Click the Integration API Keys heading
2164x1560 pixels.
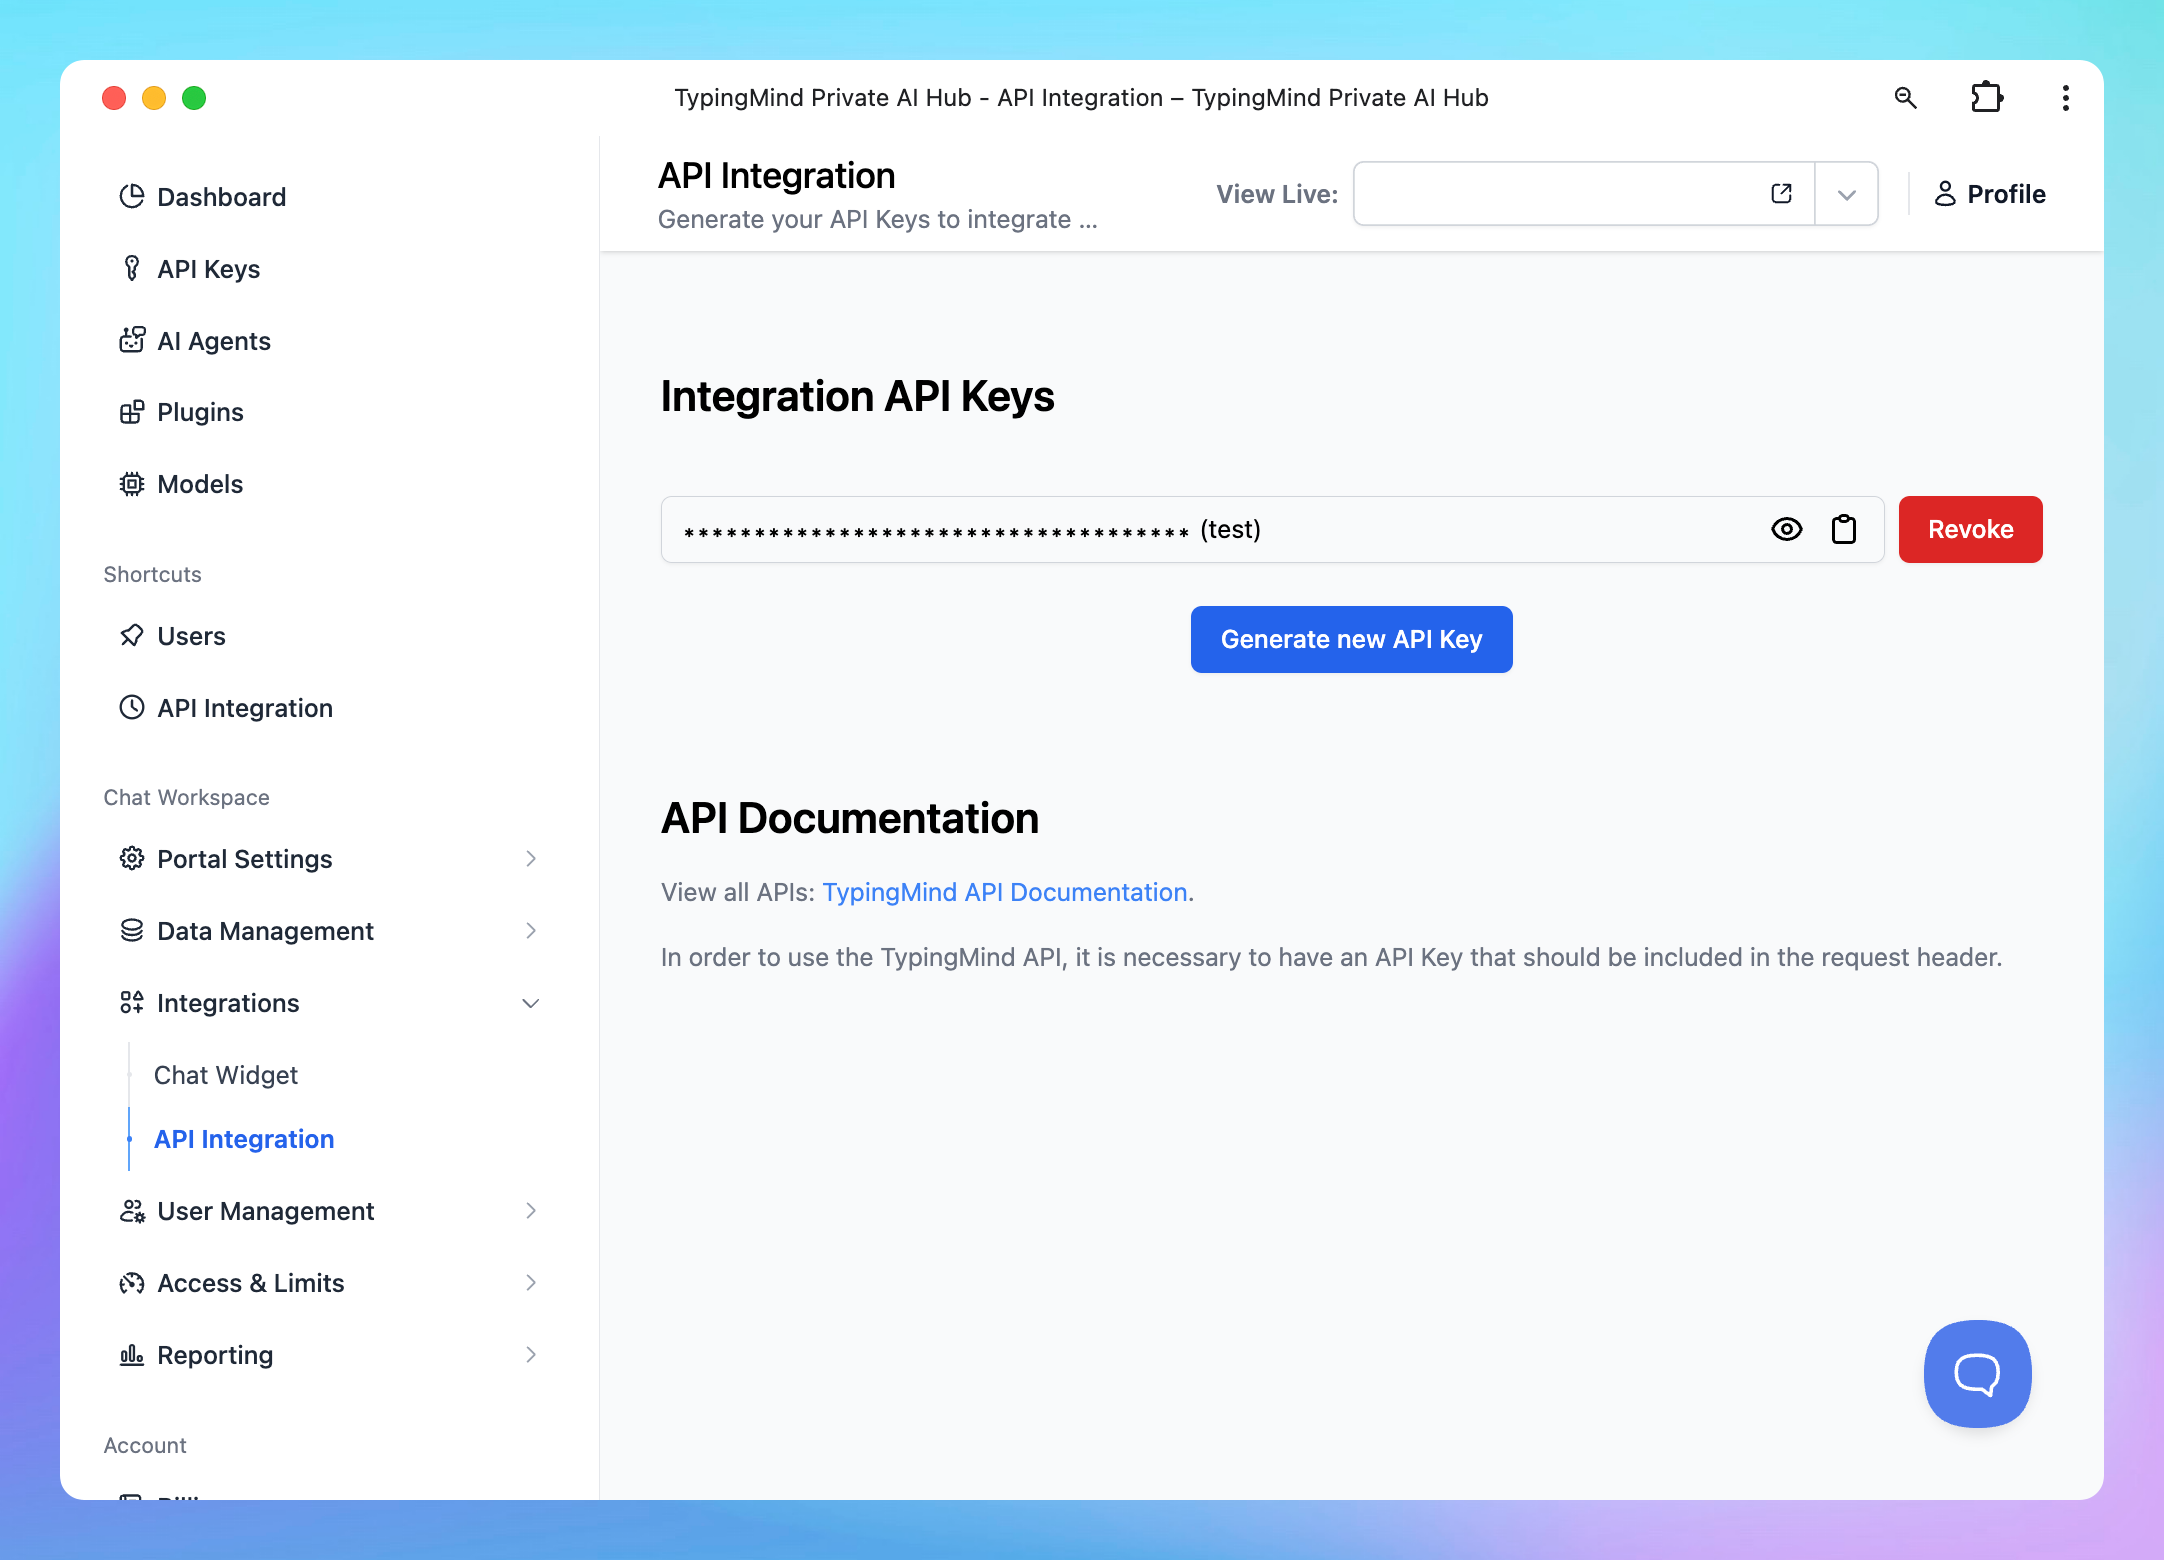point(857,396)
